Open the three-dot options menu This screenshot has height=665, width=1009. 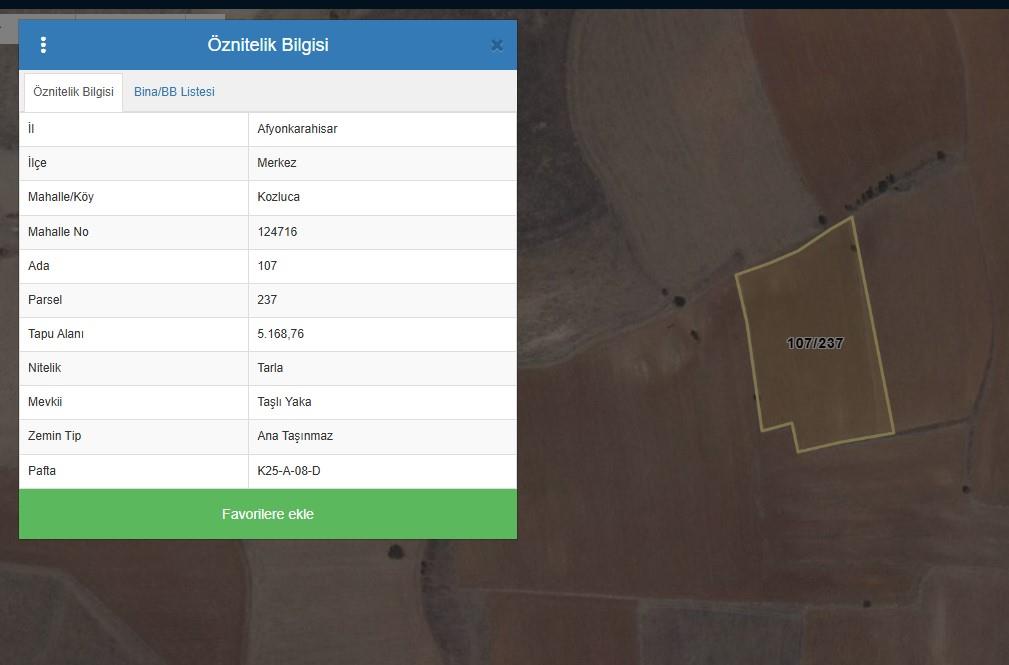pos(43,45)
